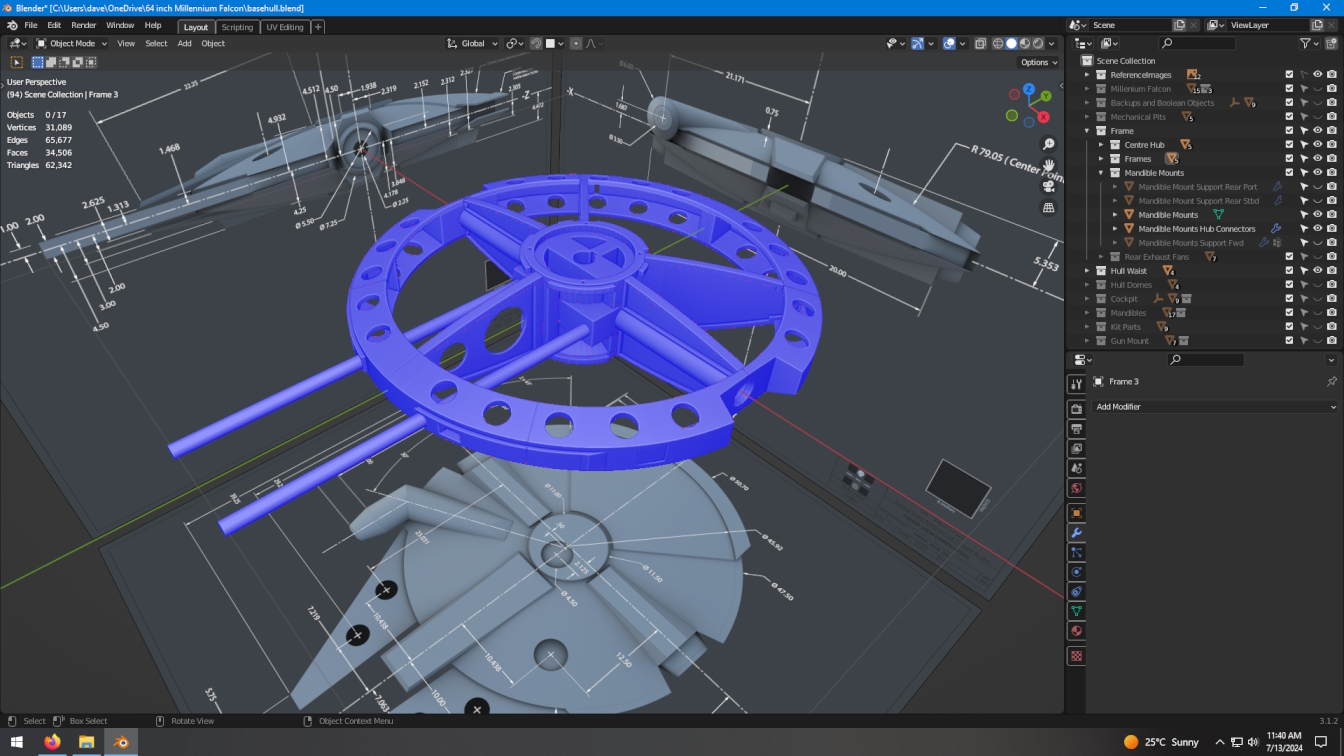Image resolution: width=1344 pixels, height=756 pixels.
Task: Disable render camera icon for Frames collection
Action: 1331,159
